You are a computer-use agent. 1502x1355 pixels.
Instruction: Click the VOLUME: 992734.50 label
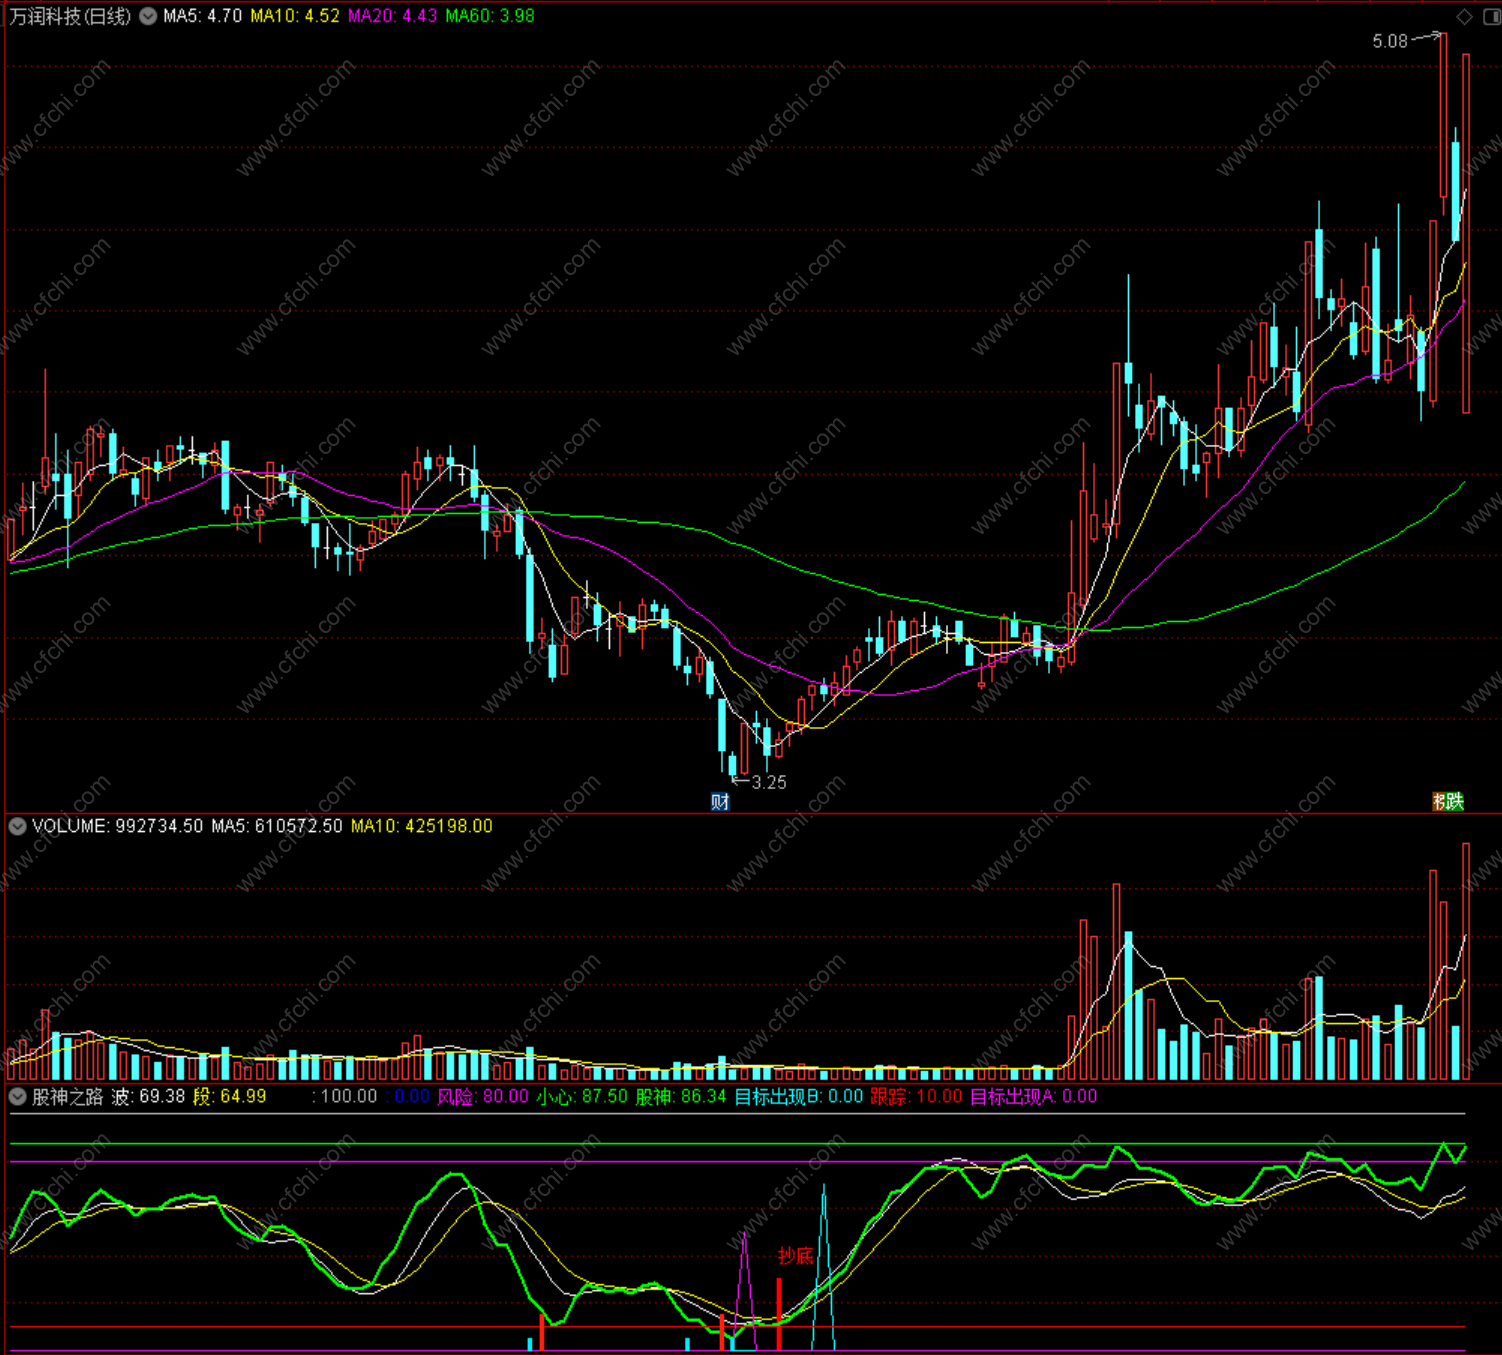coord(117,826)
